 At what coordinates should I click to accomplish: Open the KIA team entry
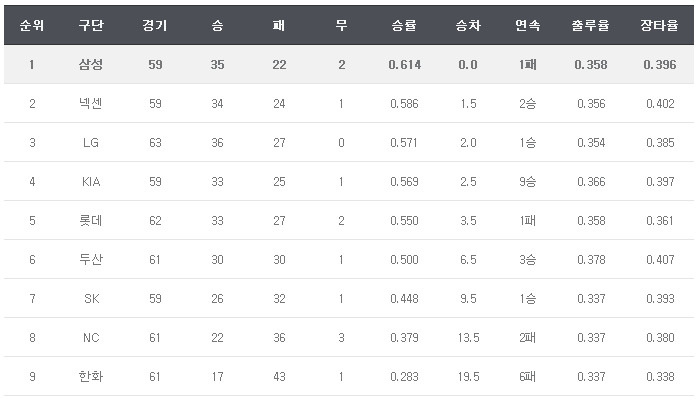coord(91,181)
